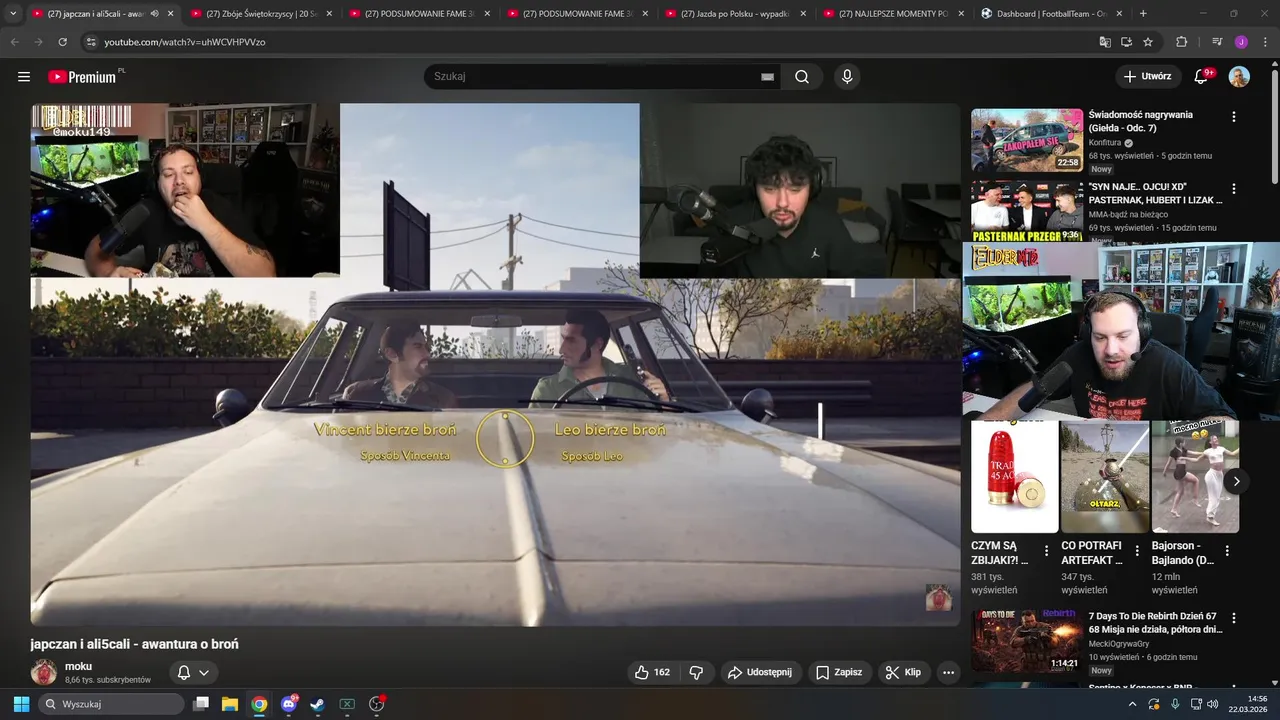The image size is (1280, 720).
Task: Open options for Świadomość nagrywania video
Action: click(1233, 117)
